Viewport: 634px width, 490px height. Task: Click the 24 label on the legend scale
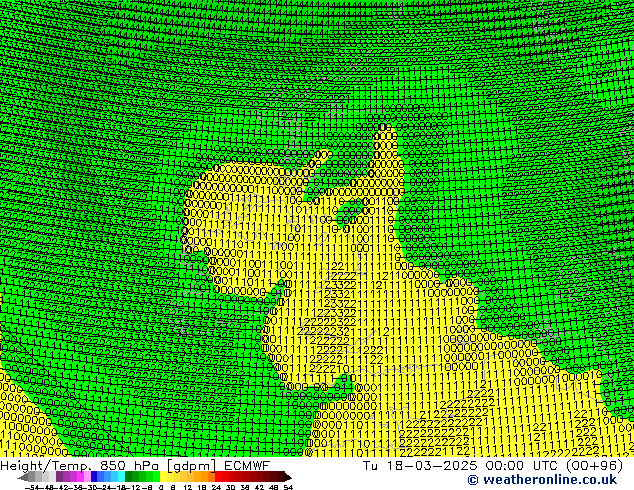click(216, 487)
